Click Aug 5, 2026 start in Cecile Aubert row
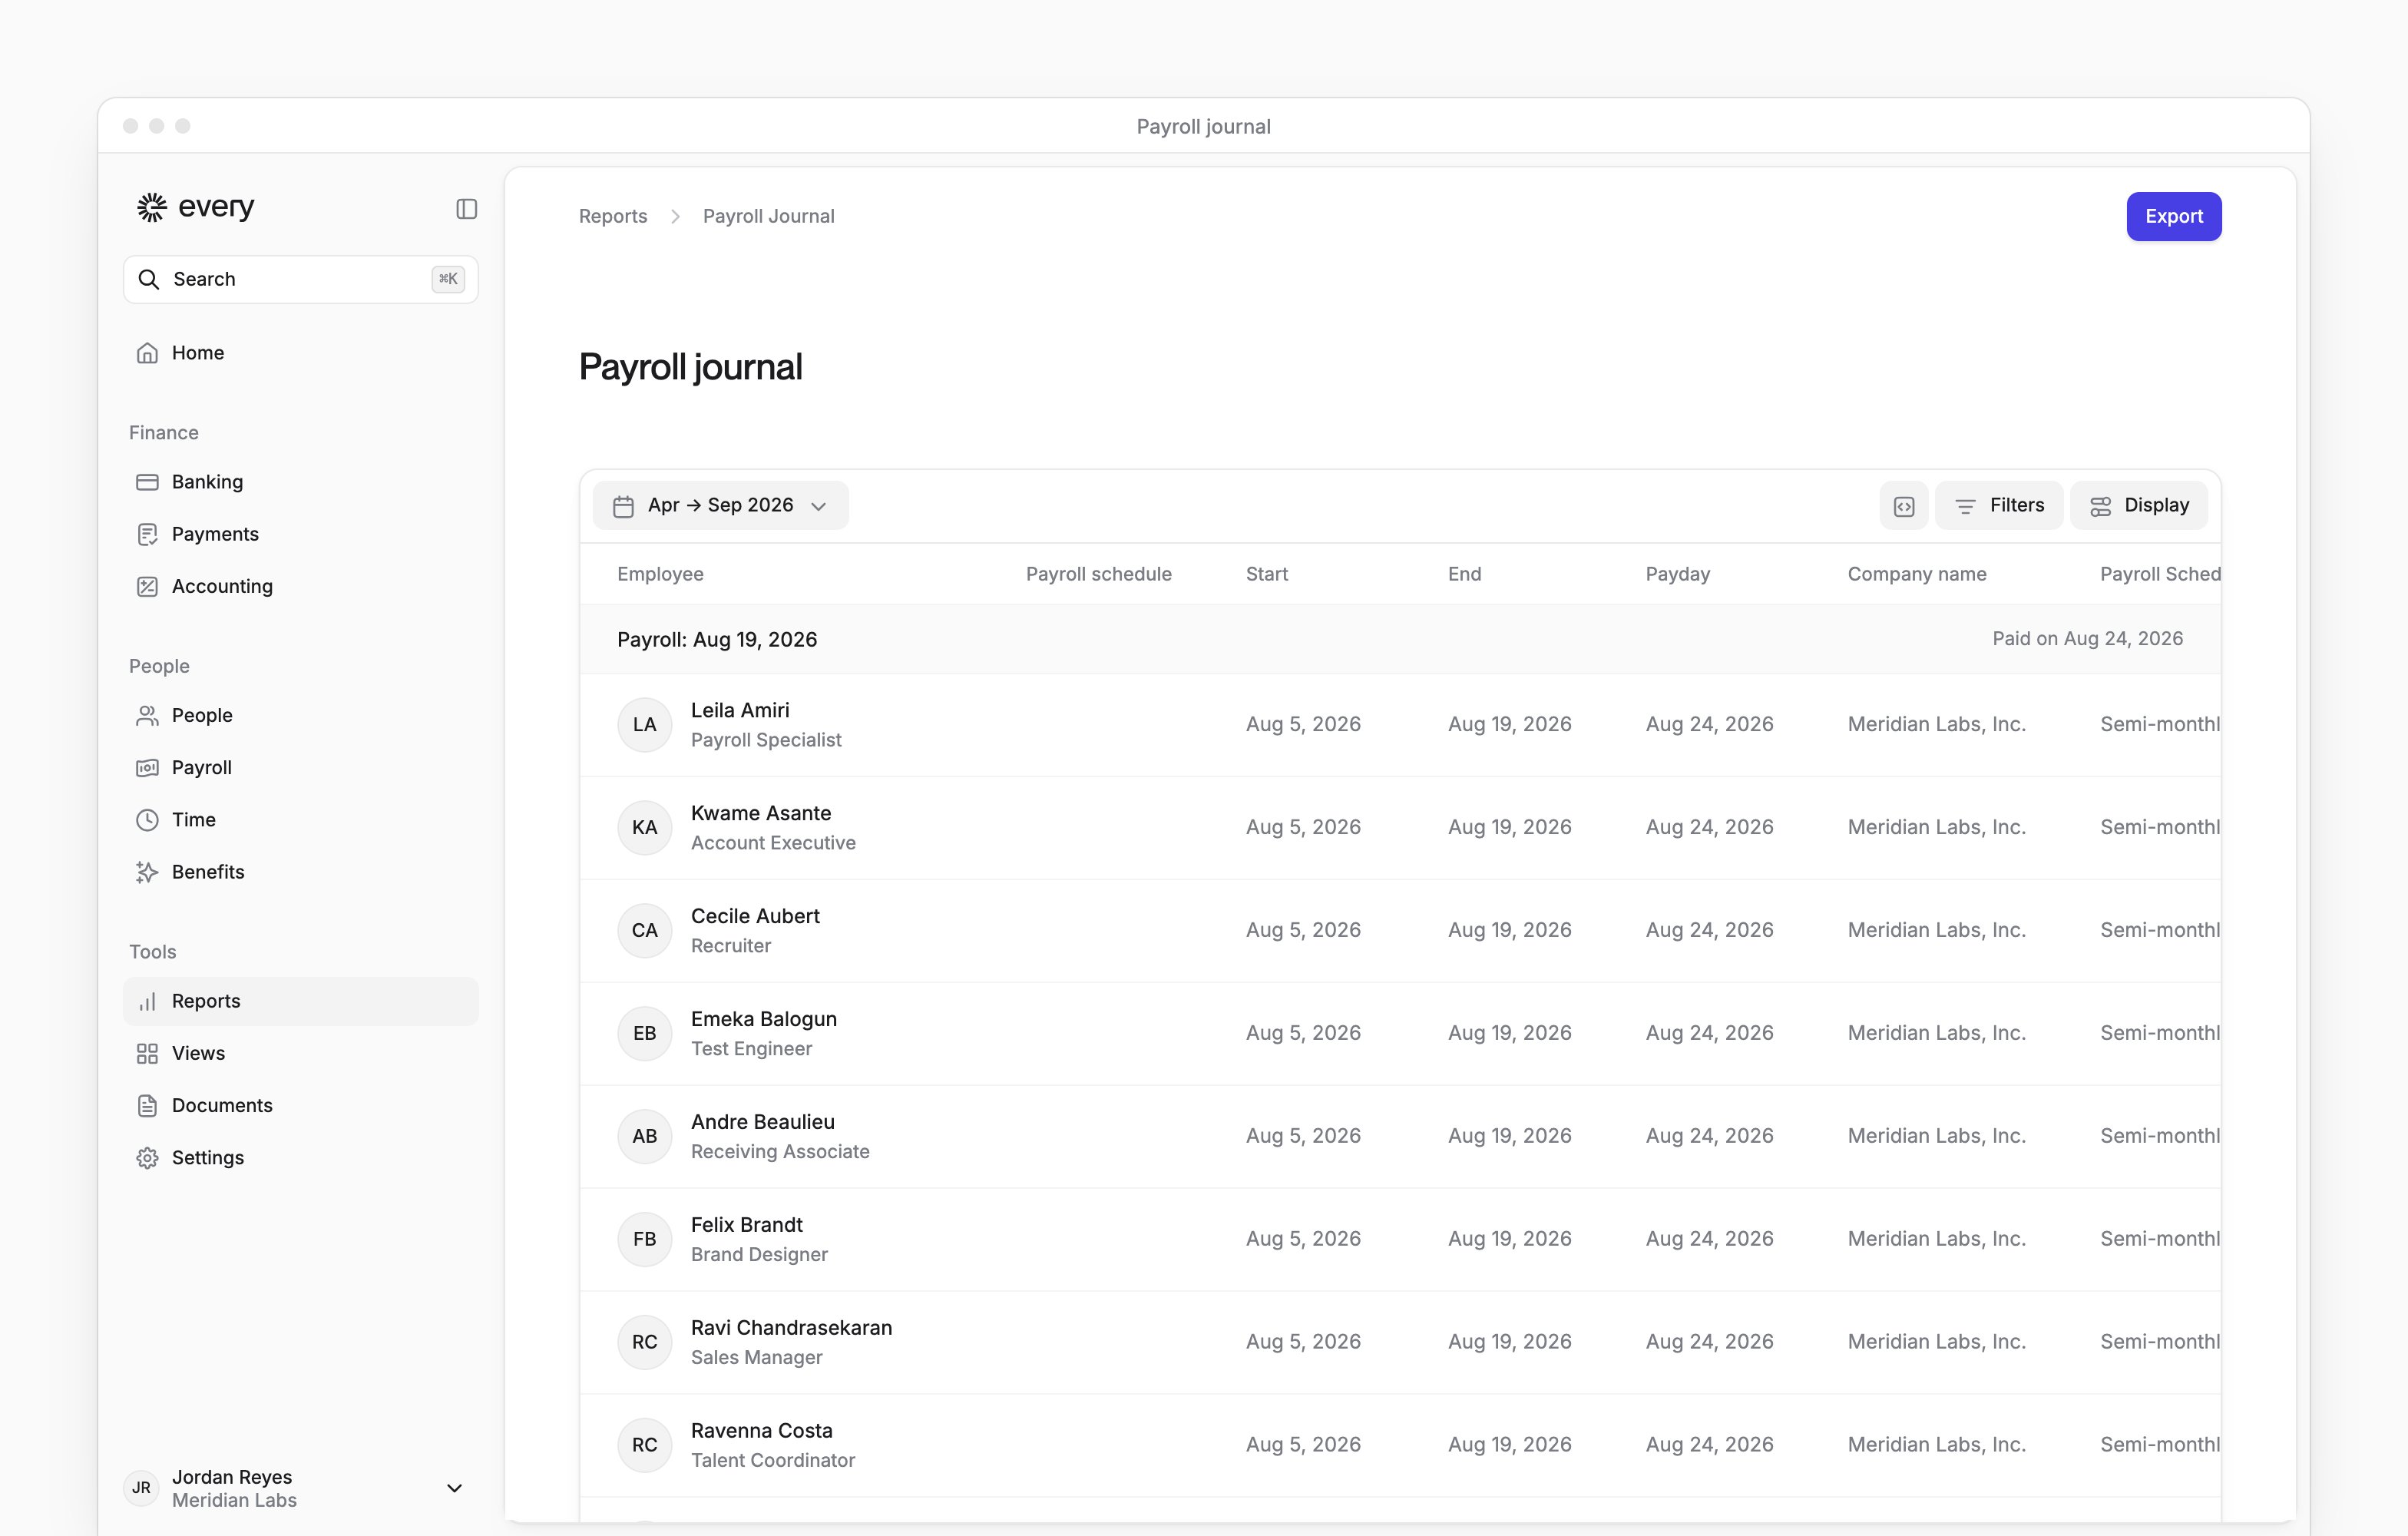This screenshot has width=2408, height=1536. (1303, 930)
